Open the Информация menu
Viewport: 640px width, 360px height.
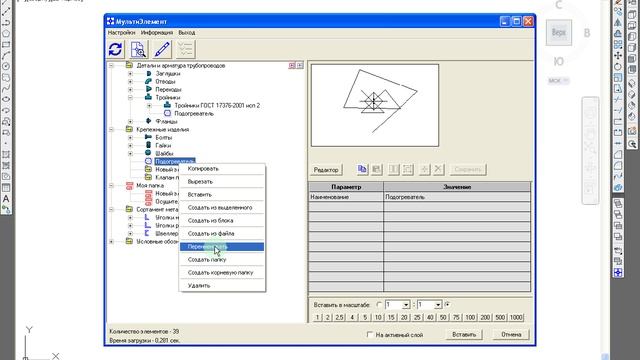point(157,32)
